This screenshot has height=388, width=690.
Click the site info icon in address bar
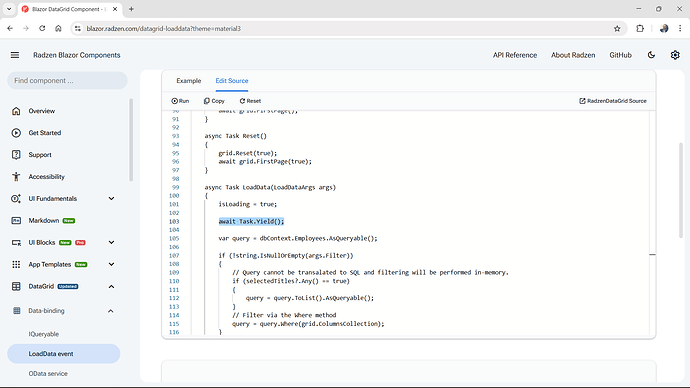[x=78, y=29]
